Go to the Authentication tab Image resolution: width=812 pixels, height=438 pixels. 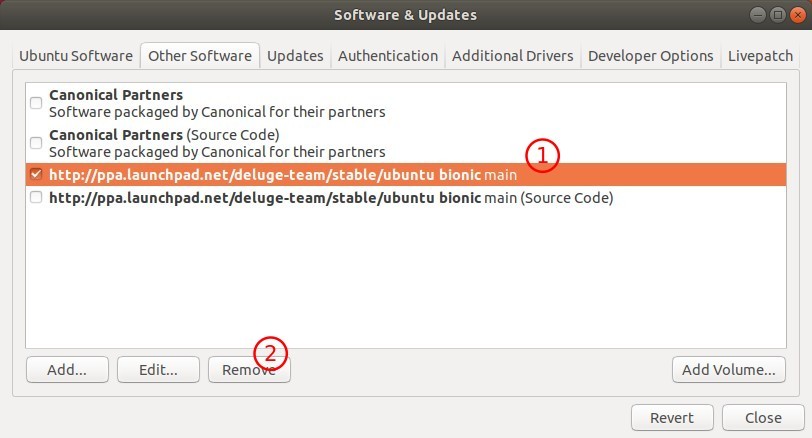pyautogui.click(x=388, y=56)
